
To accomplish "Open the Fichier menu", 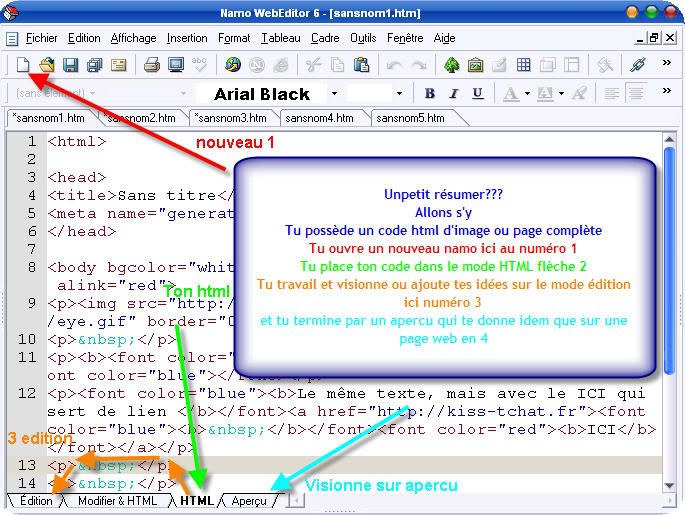I will 42,38.
